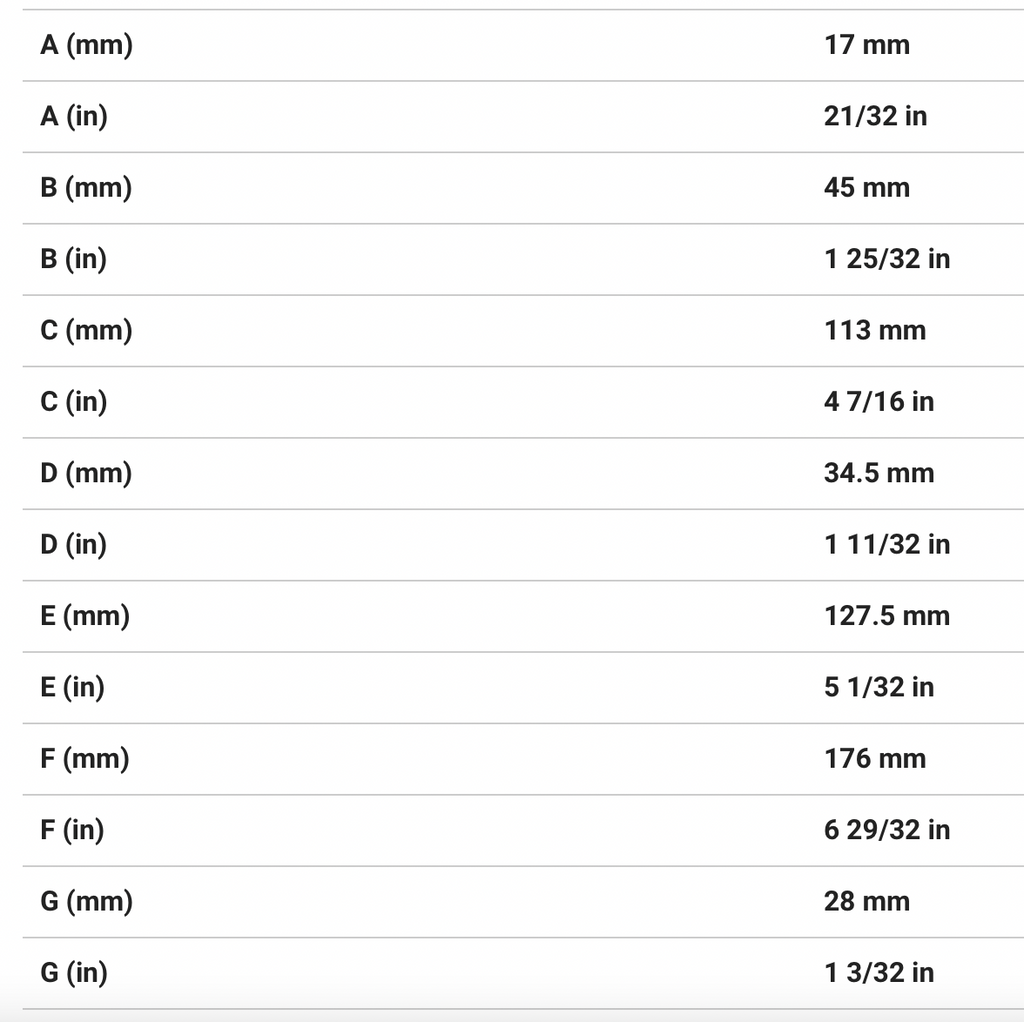The height and width of the screenshot is (1022, 1024).
Task: Click the "5 1/32 in" value
Action: pyautogui.click(x=878, y=687)
